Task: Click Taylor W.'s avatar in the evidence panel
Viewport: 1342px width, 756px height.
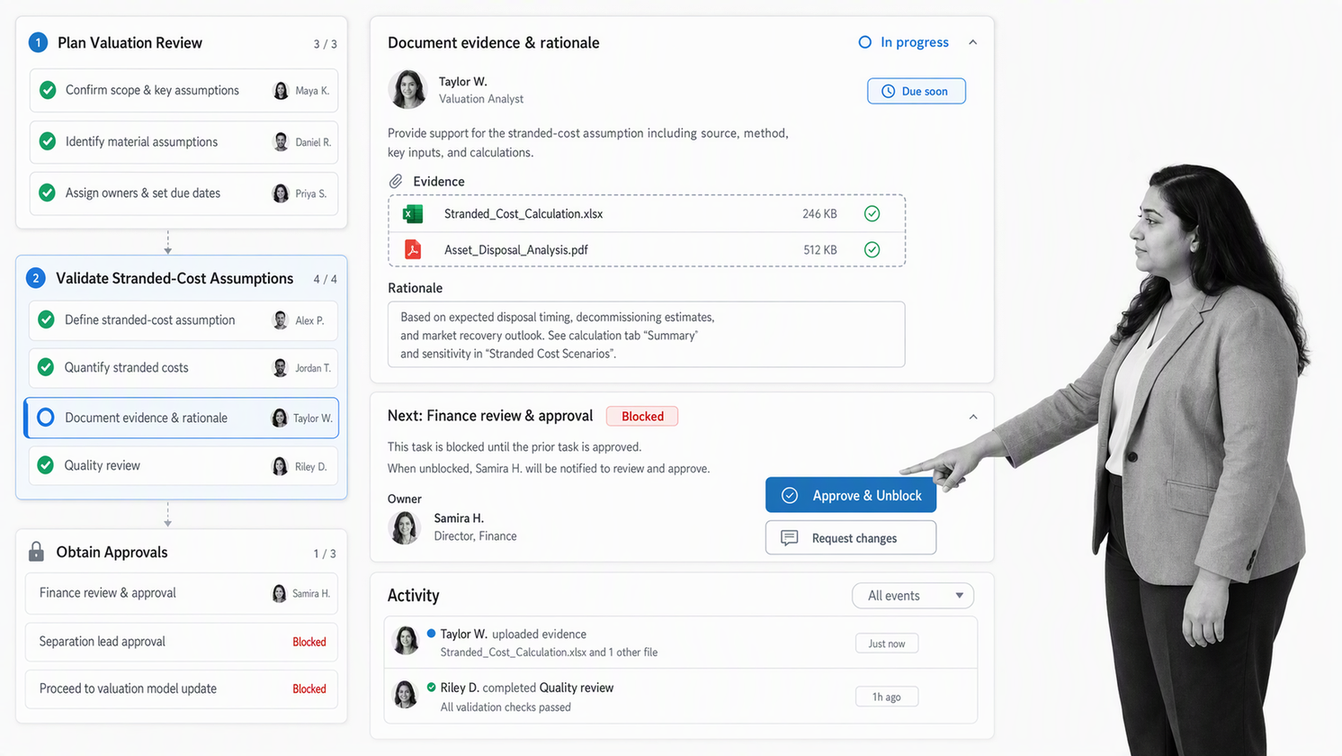Action: pyautogui.click(x=408, y=89)
